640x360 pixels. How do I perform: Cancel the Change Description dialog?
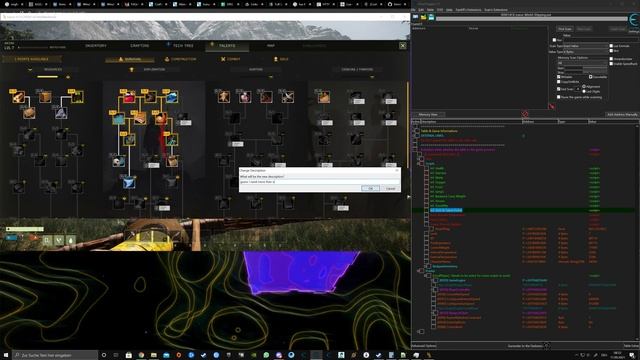point(390,188)
